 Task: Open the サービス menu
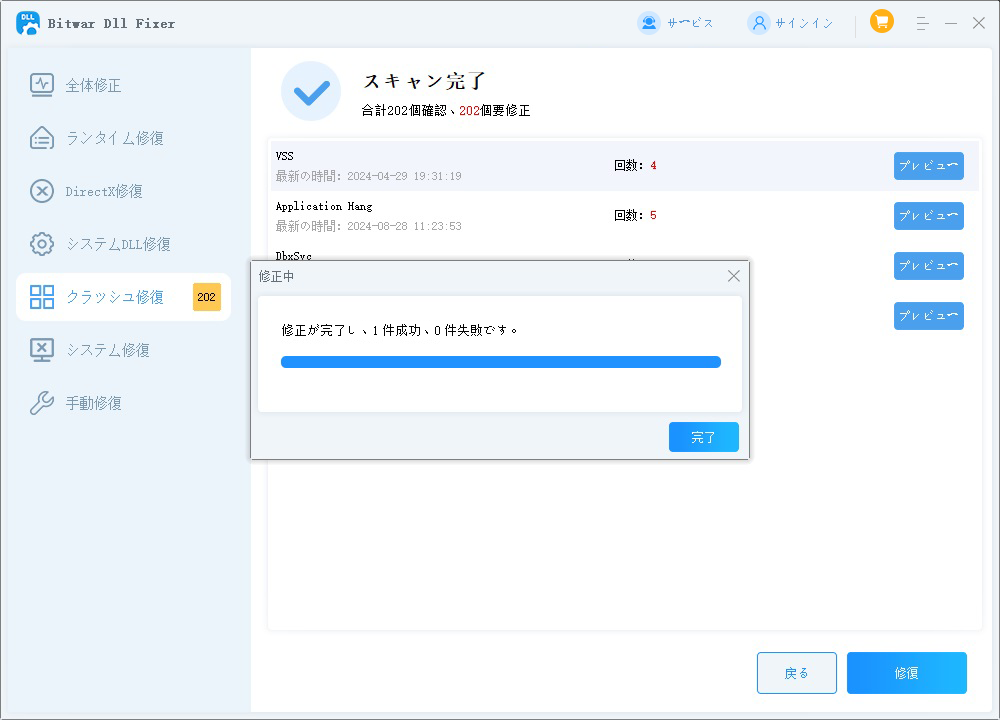677,21
